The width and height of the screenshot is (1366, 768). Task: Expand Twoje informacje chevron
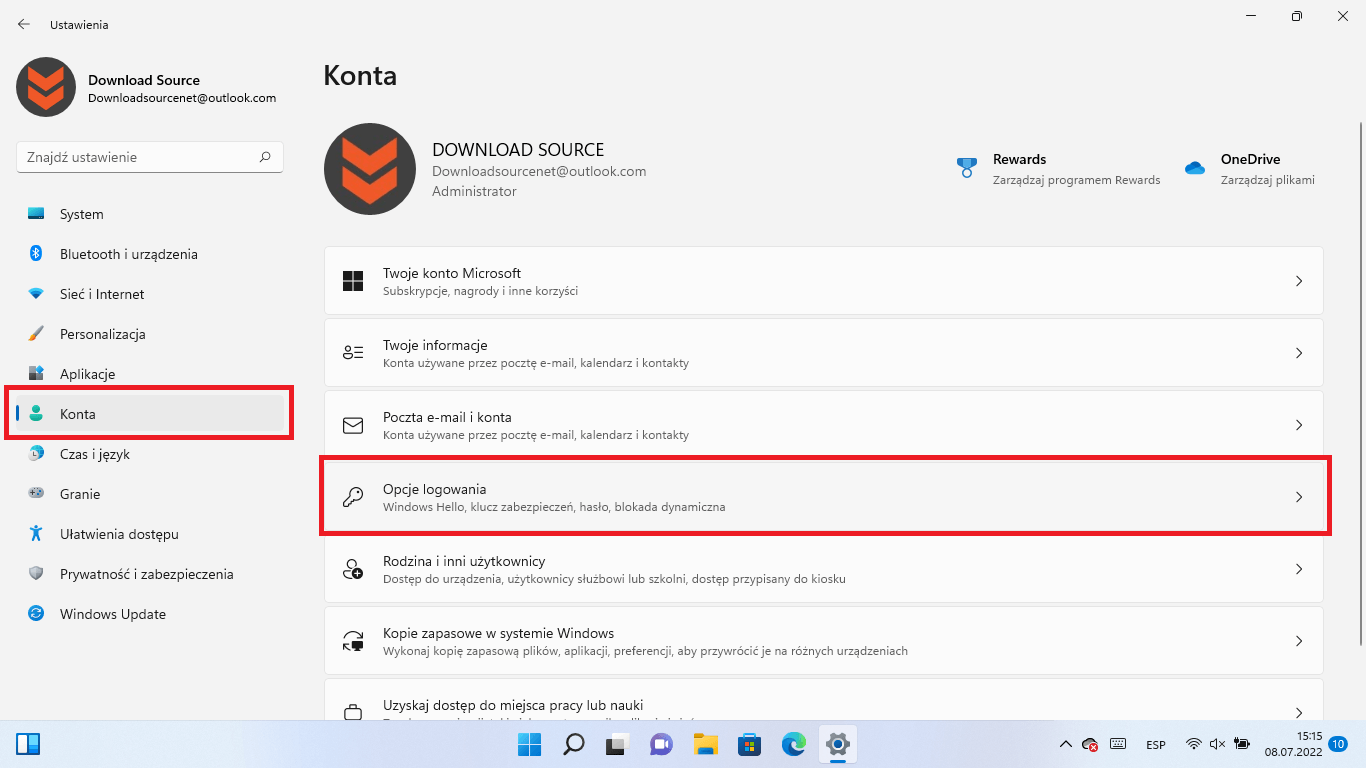[x=1299, y=353]
